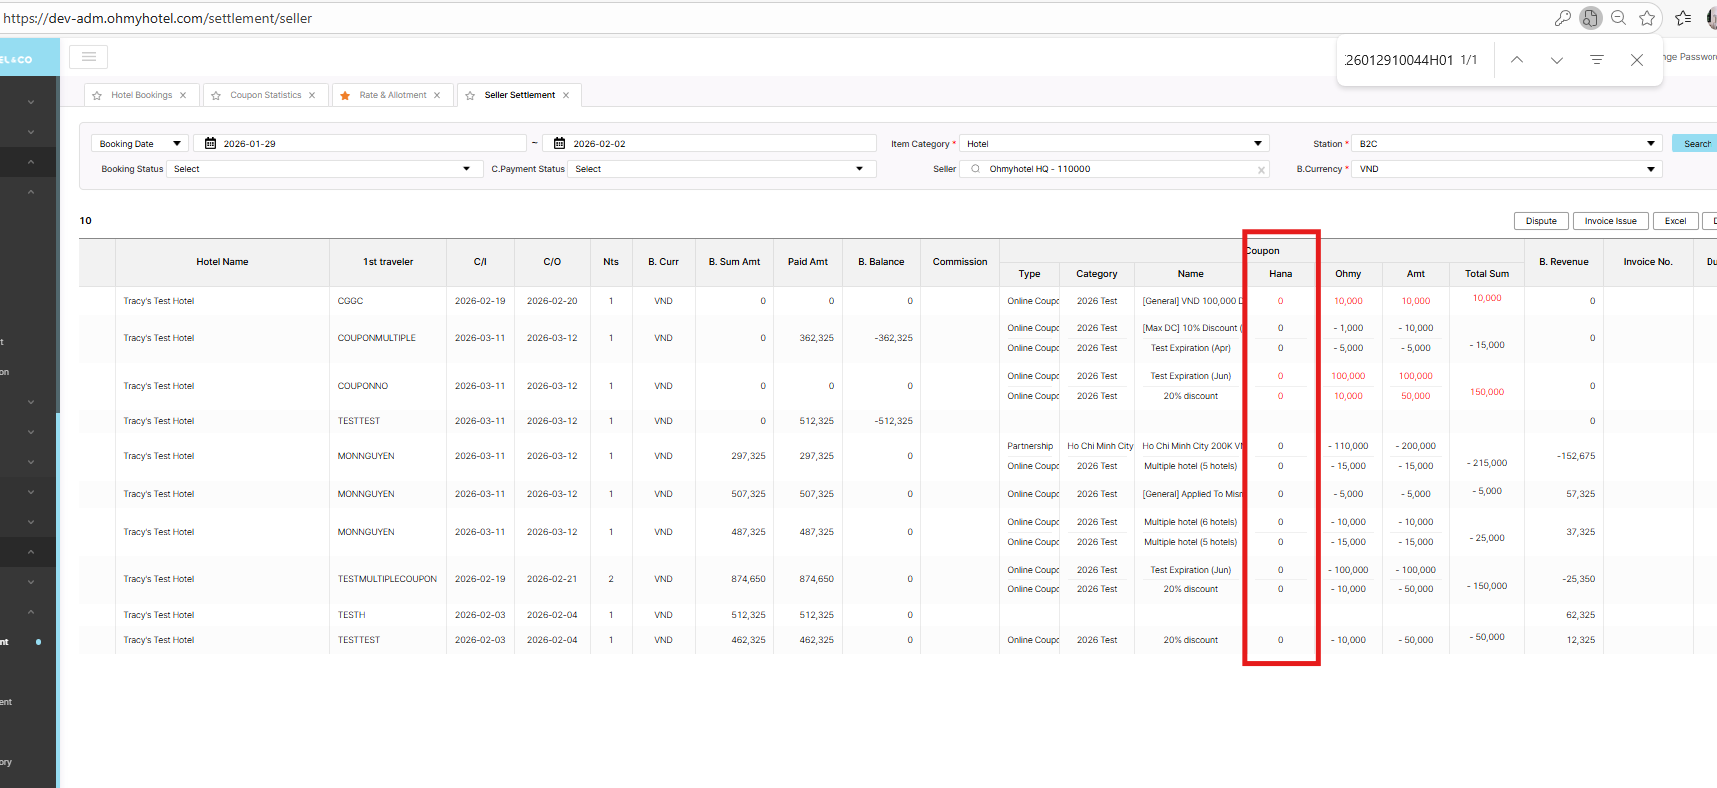
Task: Open the end date calendar picker icon
Action: [x=559, y=144]
